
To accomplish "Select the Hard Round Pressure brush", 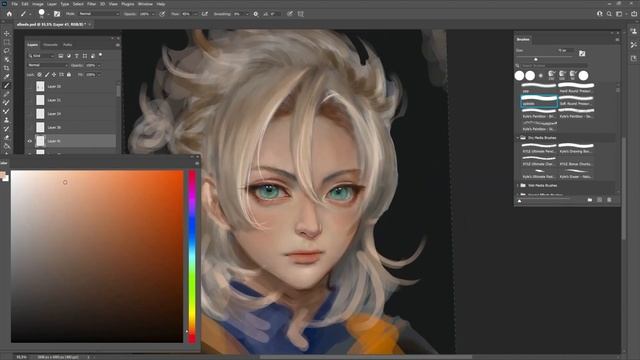I will [576, 88].
